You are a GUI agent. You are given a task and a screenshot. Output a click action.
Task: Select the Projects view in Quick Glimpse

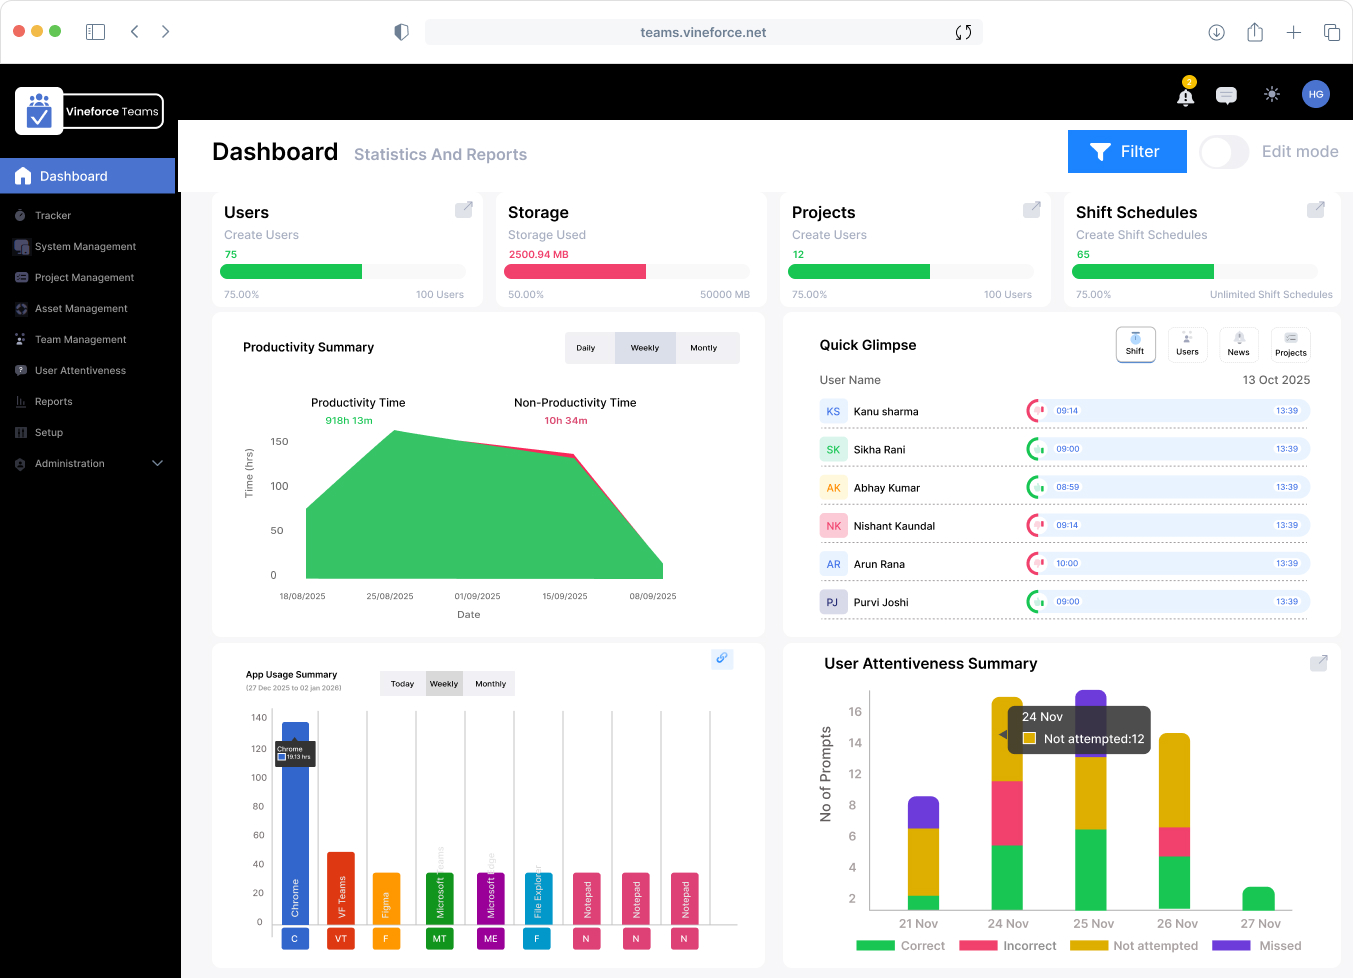click(1290, 344)
